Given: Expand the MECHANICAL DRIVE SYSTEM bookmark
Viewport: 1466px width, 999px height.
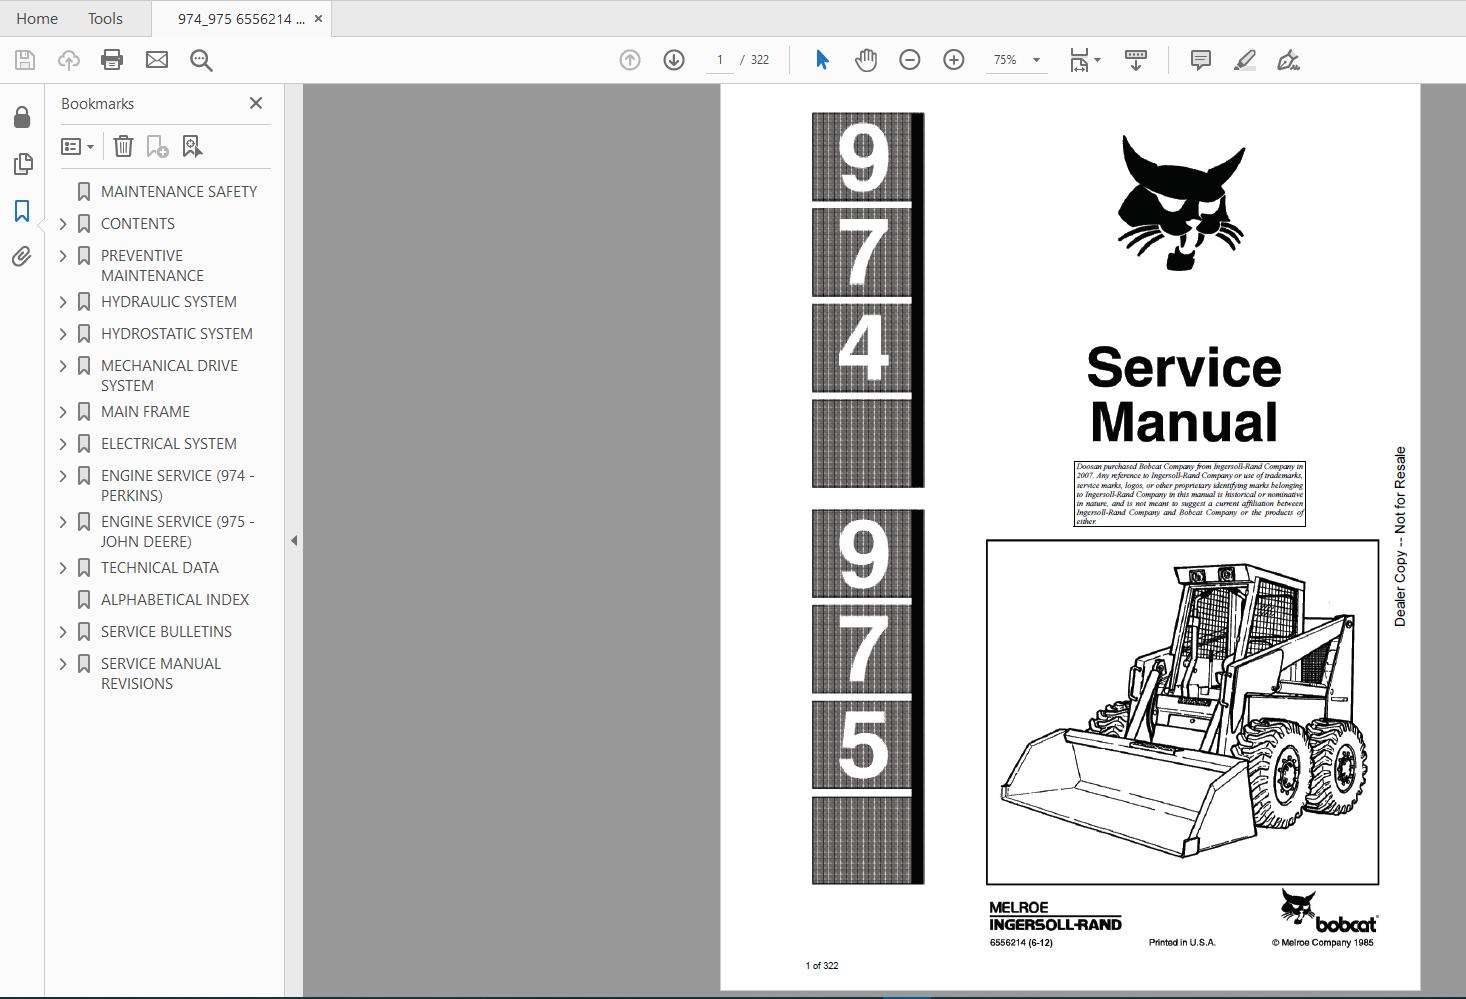Looking at the screenshot, I should click(64, 366).
